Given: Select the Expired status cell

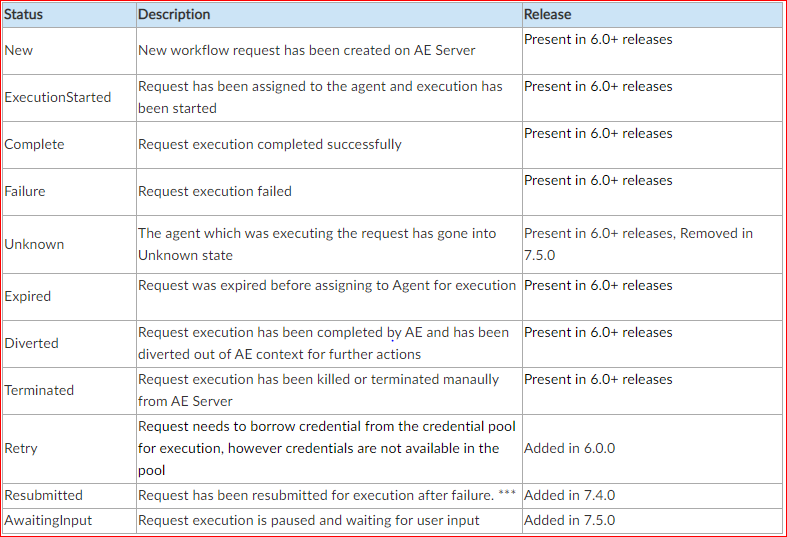Looking at the screenshot, I should [69, 297].
